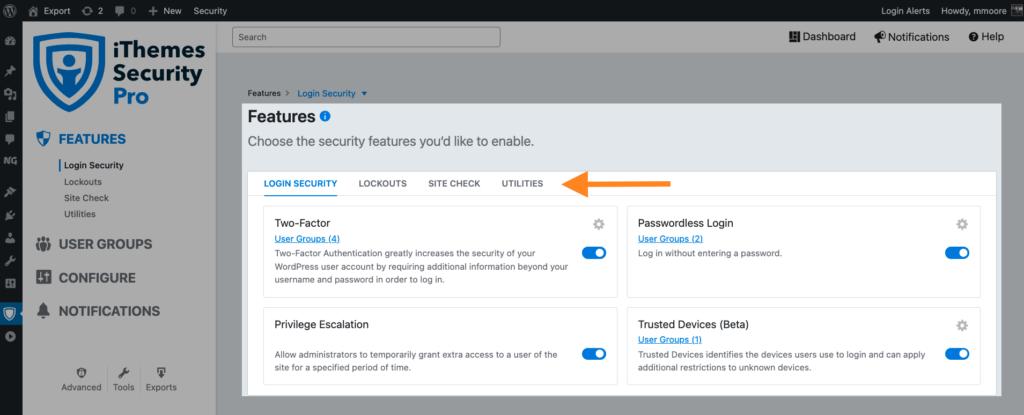The image size is (1024, 415).
Task: Click the WordPress logo icon
Action: coord(10,10)
